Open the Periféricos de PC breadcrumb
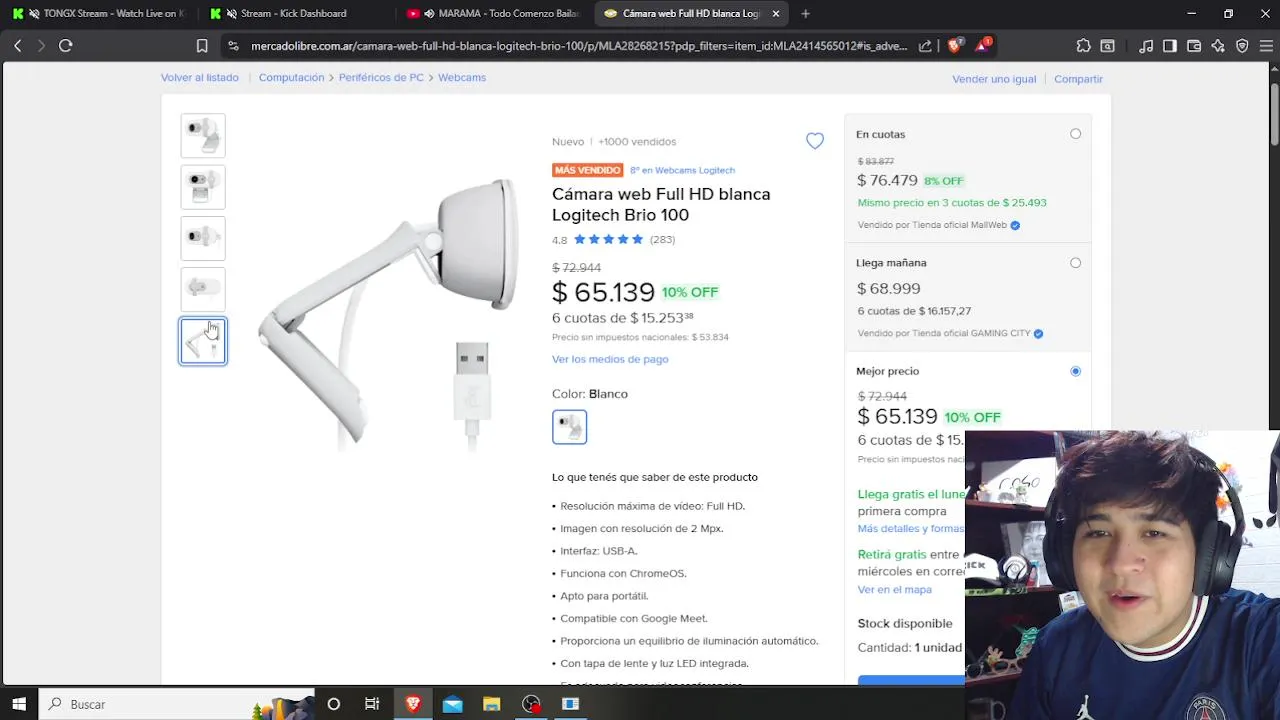1280x720 pixels. click(381, 77)
